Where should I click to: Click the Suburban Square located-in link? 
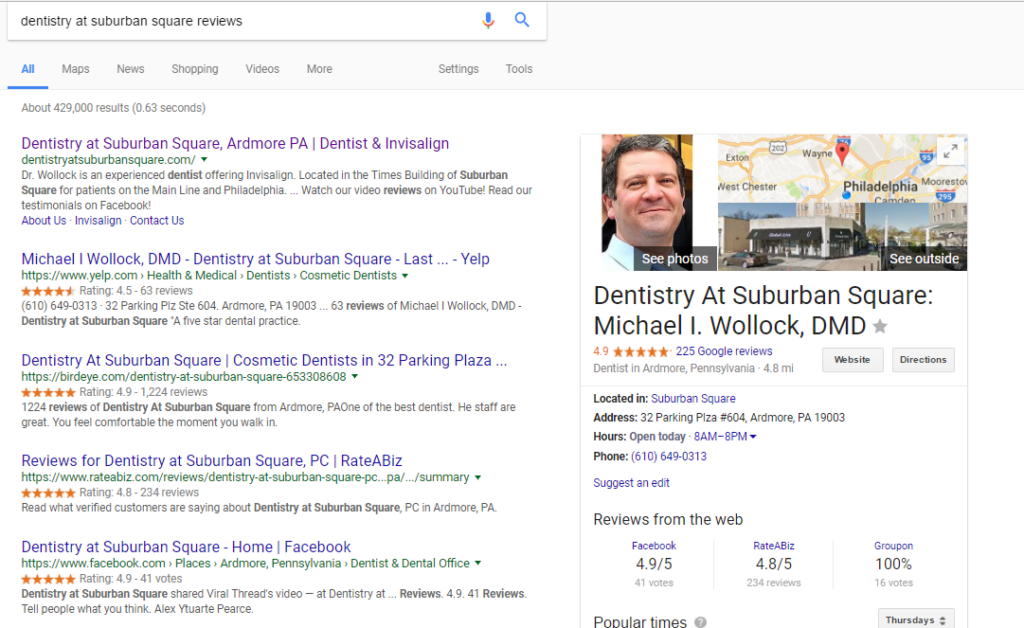693,398
